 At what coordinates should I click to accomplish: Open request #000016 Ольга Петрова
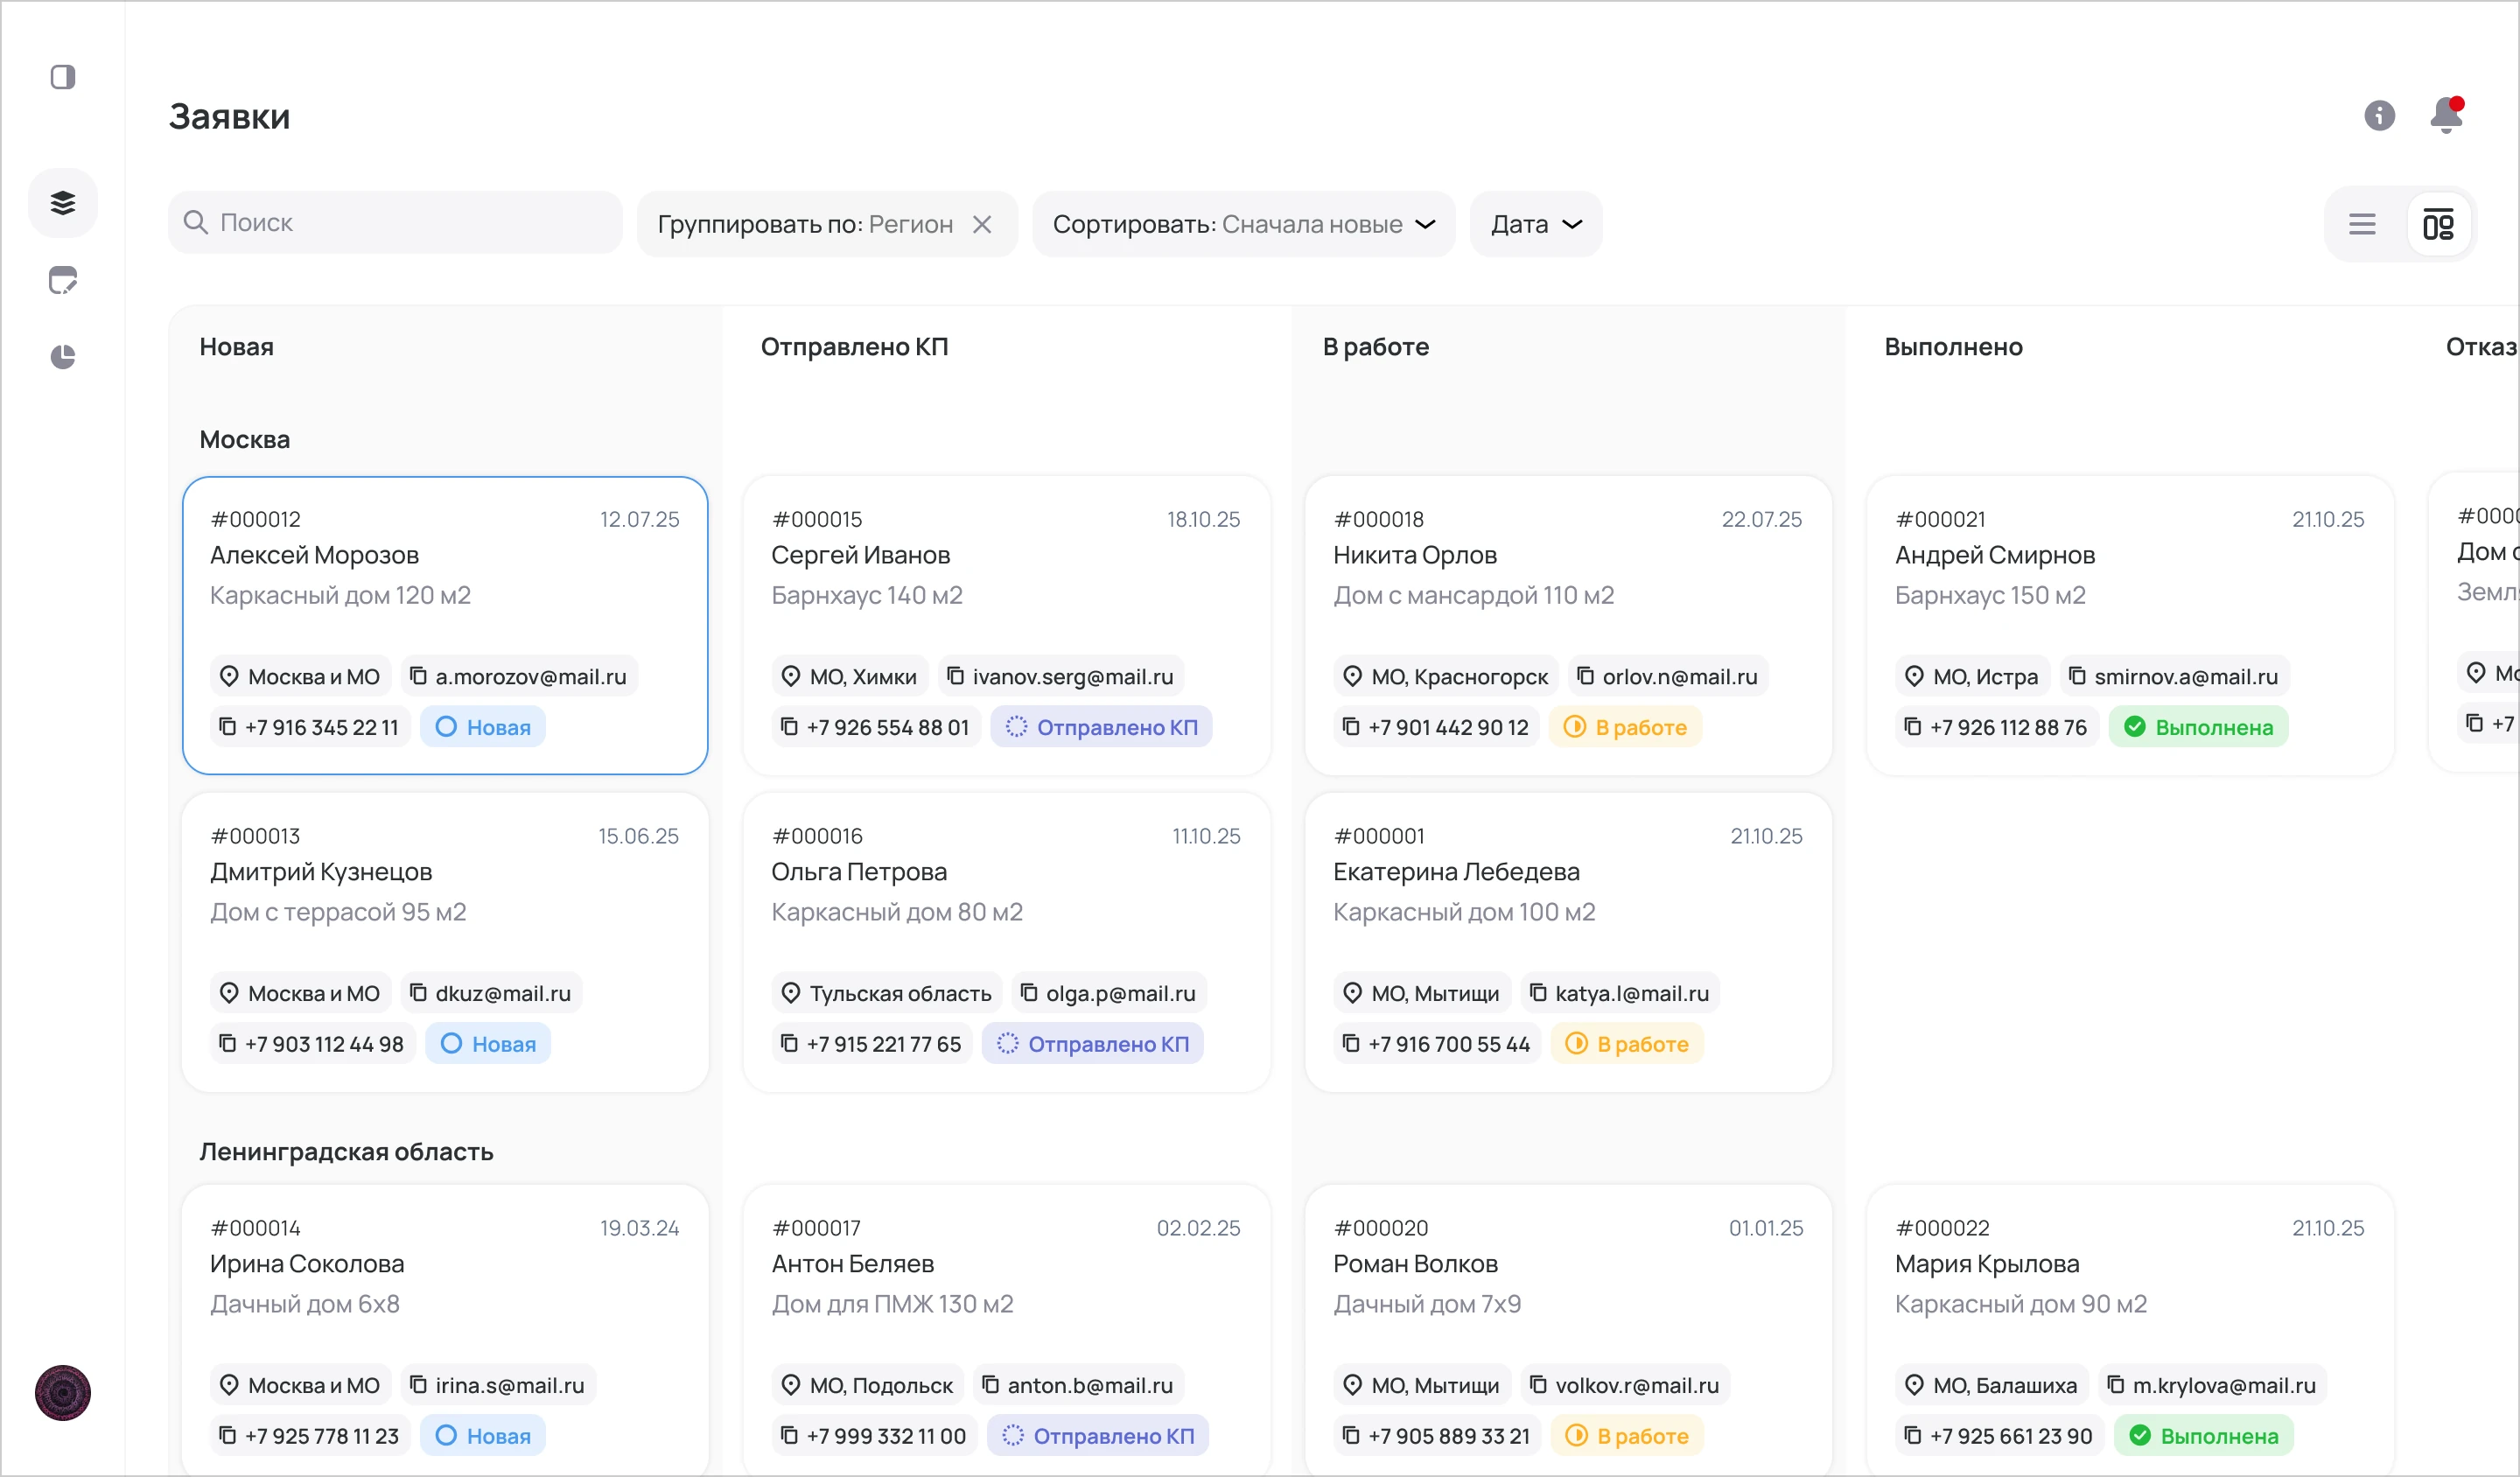[1006, 942]
